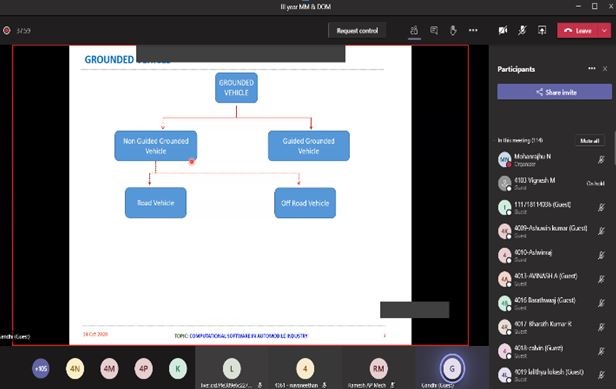This screenshot has width=616, height=389.
Task: Toggle the camera on or off
Action: [x=502, y=30]
